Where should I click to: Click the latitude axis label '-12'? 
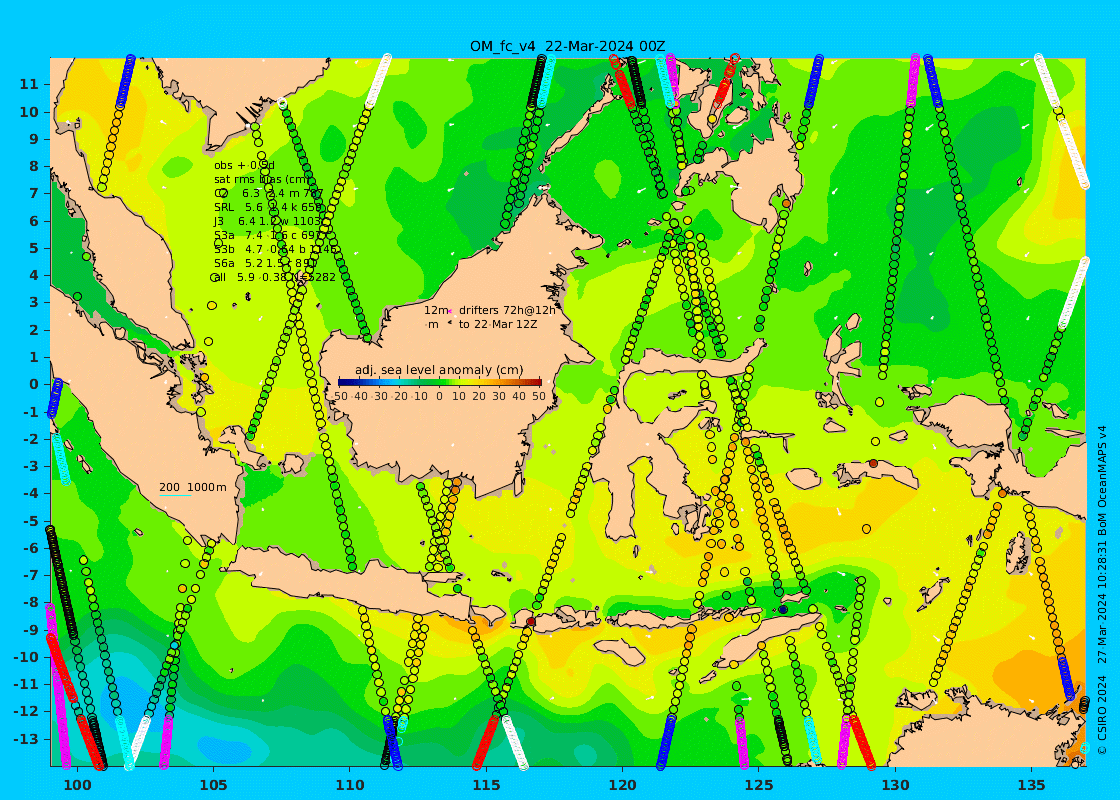pyautogui.click(x=26, y=711)
